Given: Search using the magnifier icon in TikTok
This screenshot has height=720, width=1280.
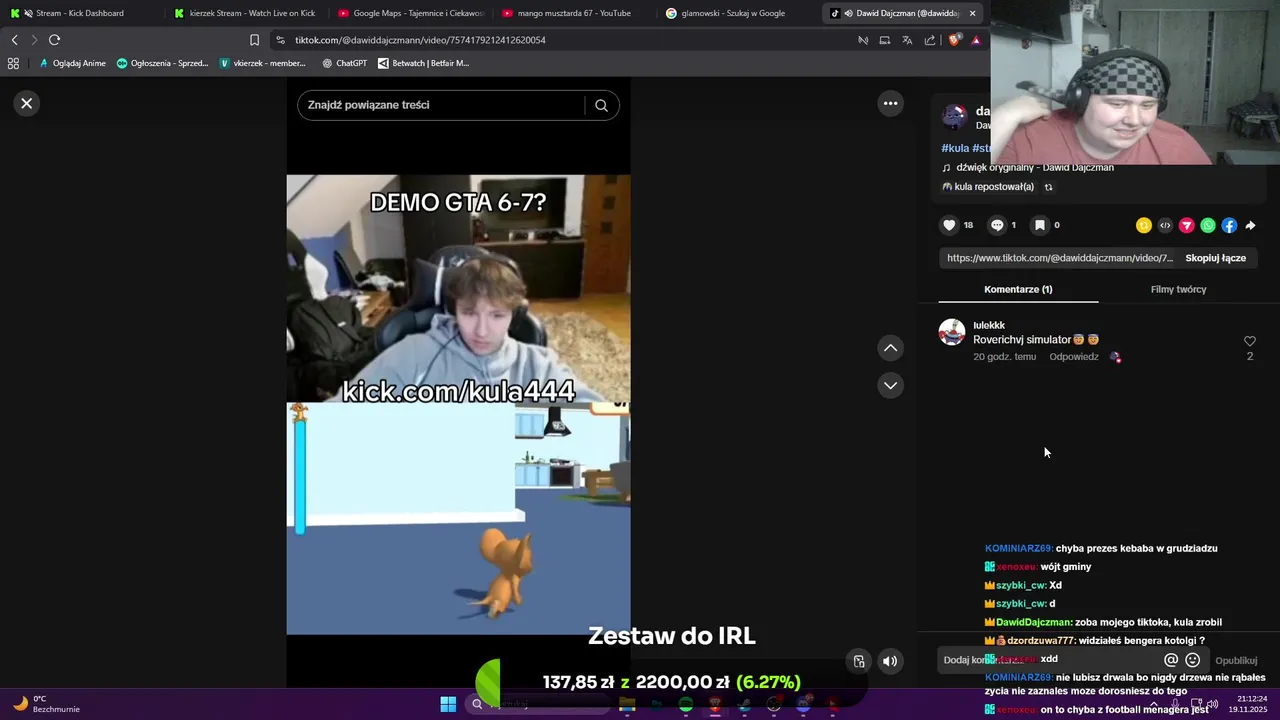Looking at the screenshot, I should pyautogui.click(x=601, y=105).
